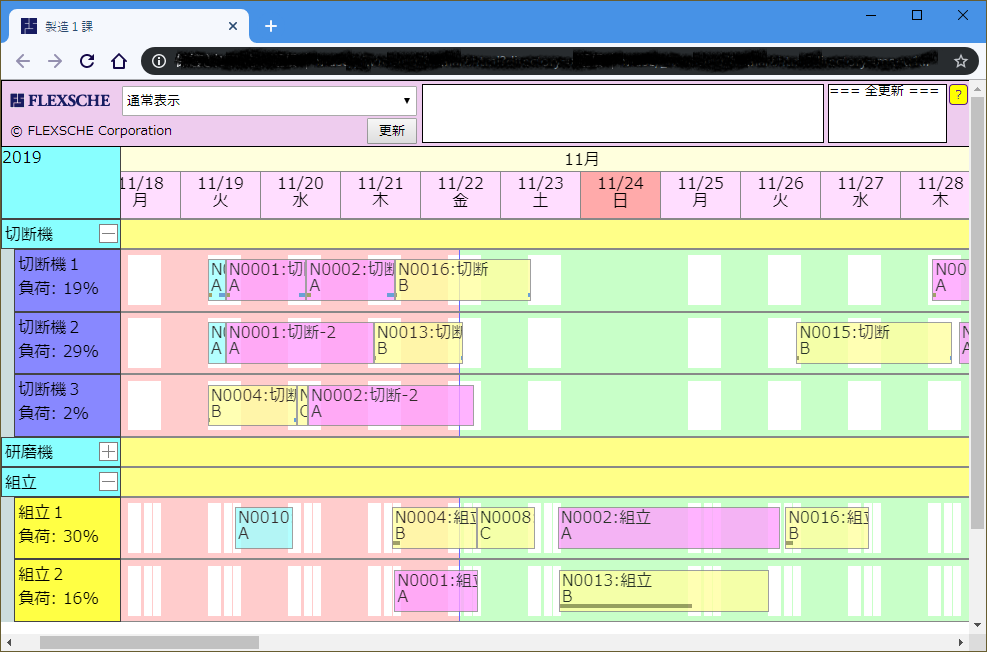Viewport: 987px width, 652px height.
Task: Click the yellow help question mark icon
Action: pyautogui.click(x=957, y=95)
